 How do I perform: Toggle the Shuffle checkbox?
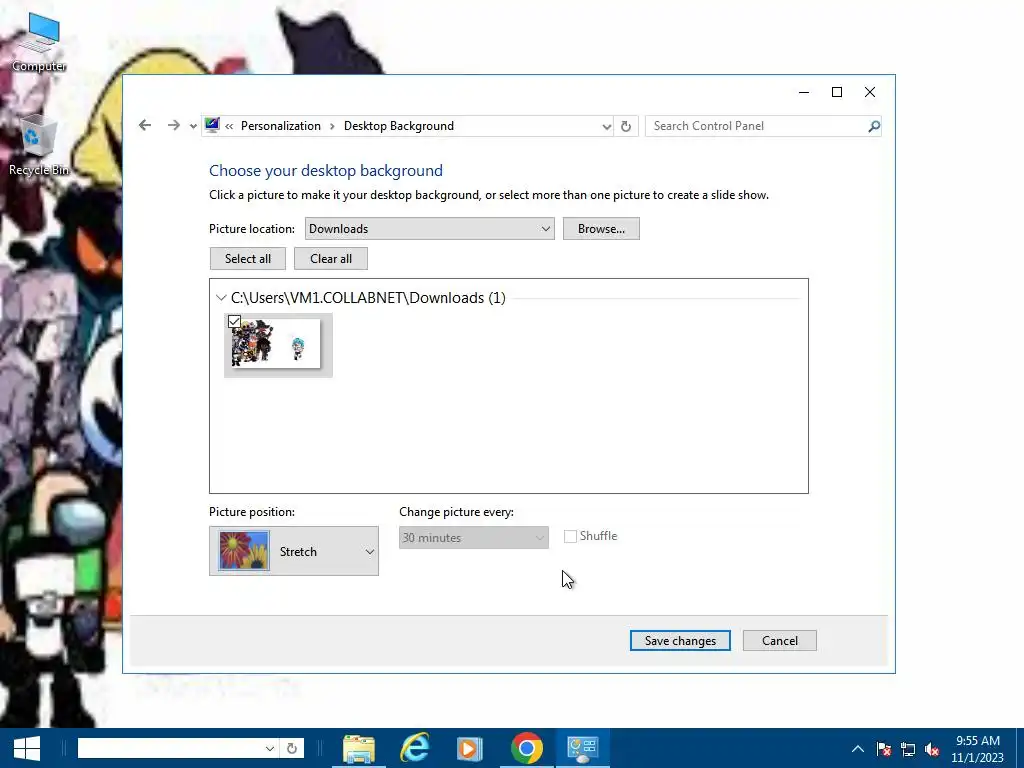coord(570,536)
